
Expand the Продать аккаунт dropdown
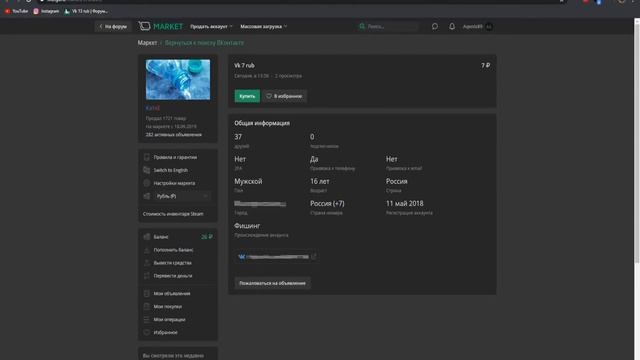pos(211,27)
